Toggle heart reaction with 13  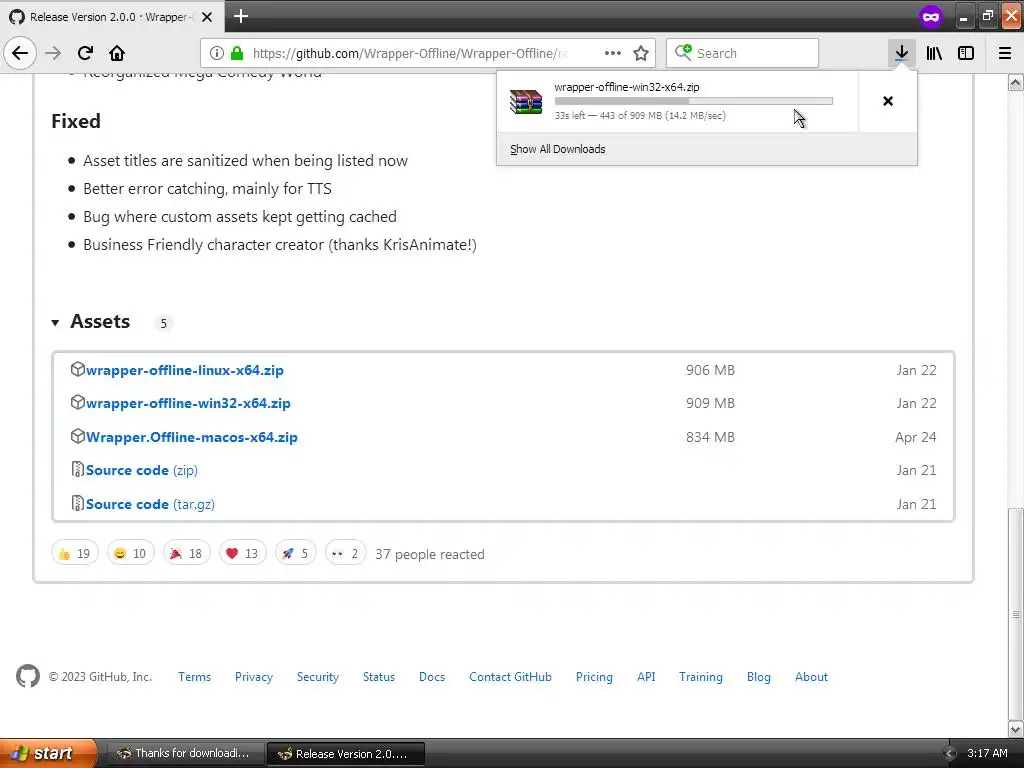point(242,553)
